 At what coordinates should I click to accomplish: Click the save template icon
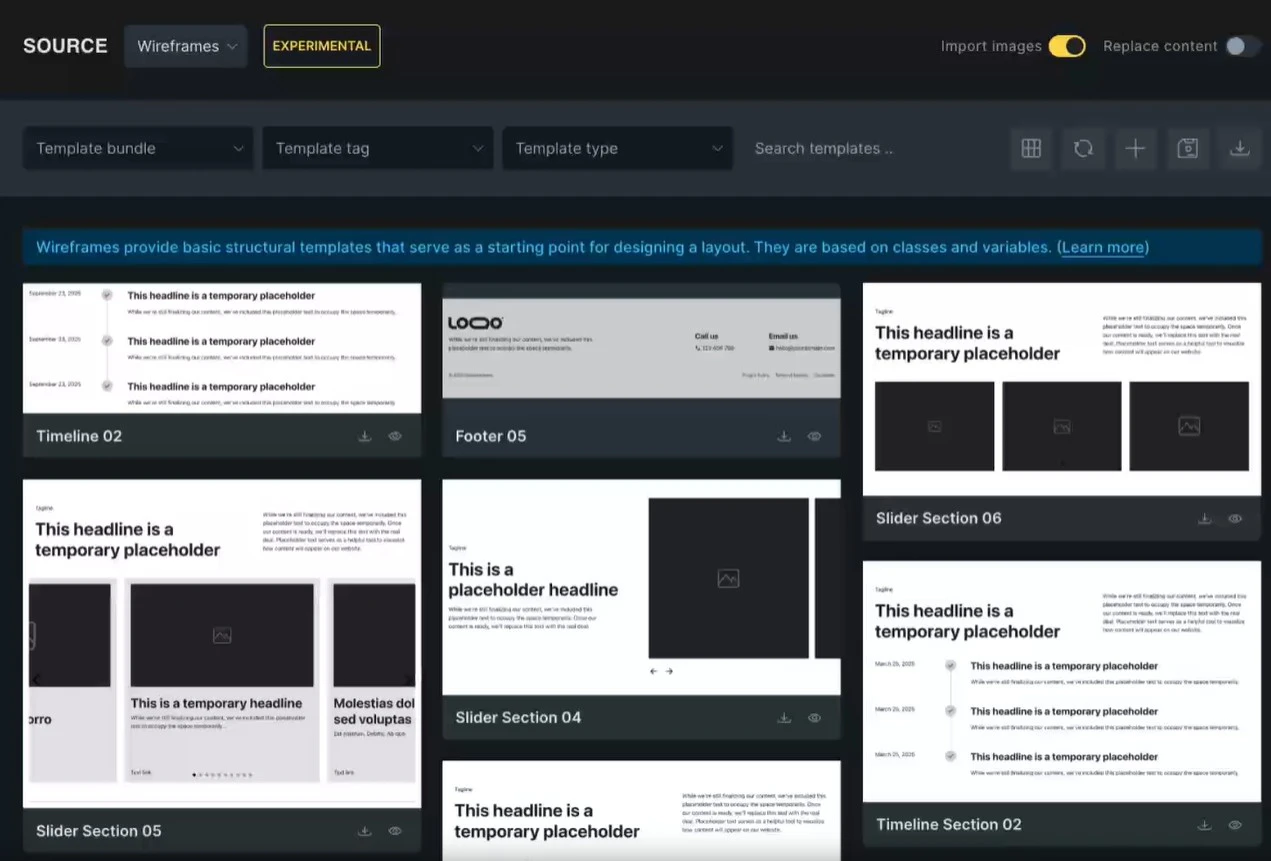pyautogui.click(x=1187, y=148)
